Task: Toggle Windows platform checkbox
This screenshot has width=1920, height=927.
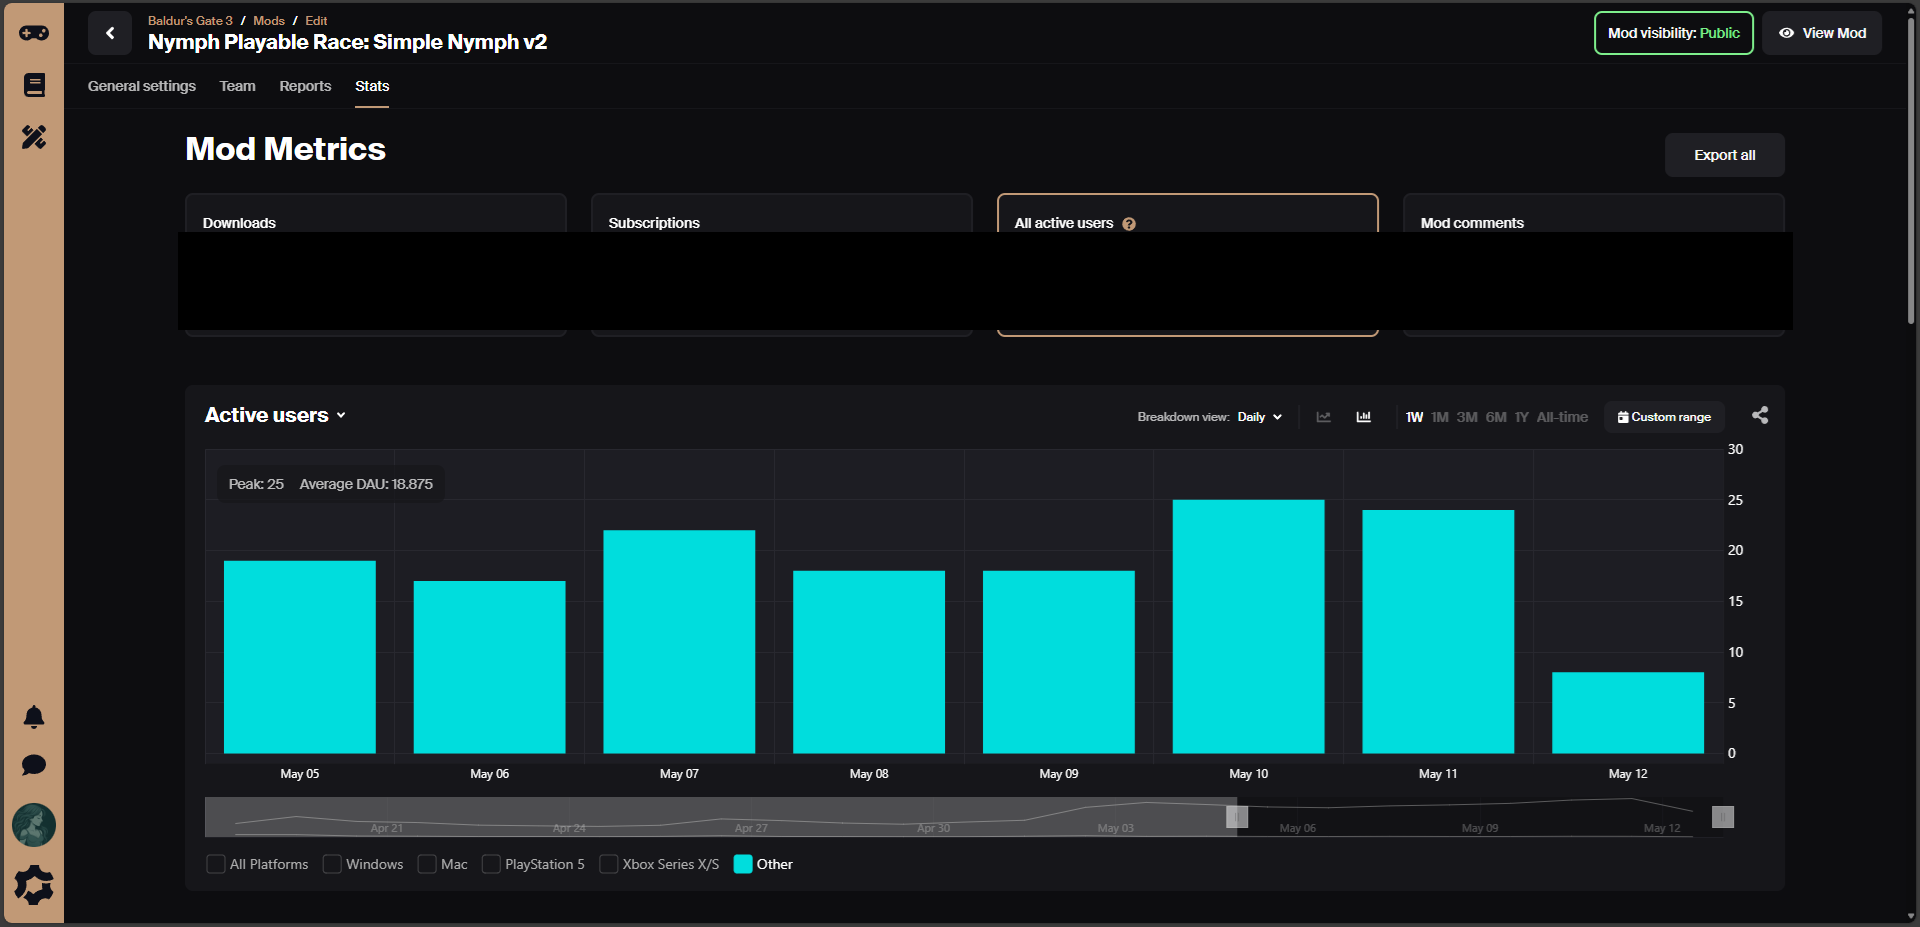Action: tap(332, 864)
